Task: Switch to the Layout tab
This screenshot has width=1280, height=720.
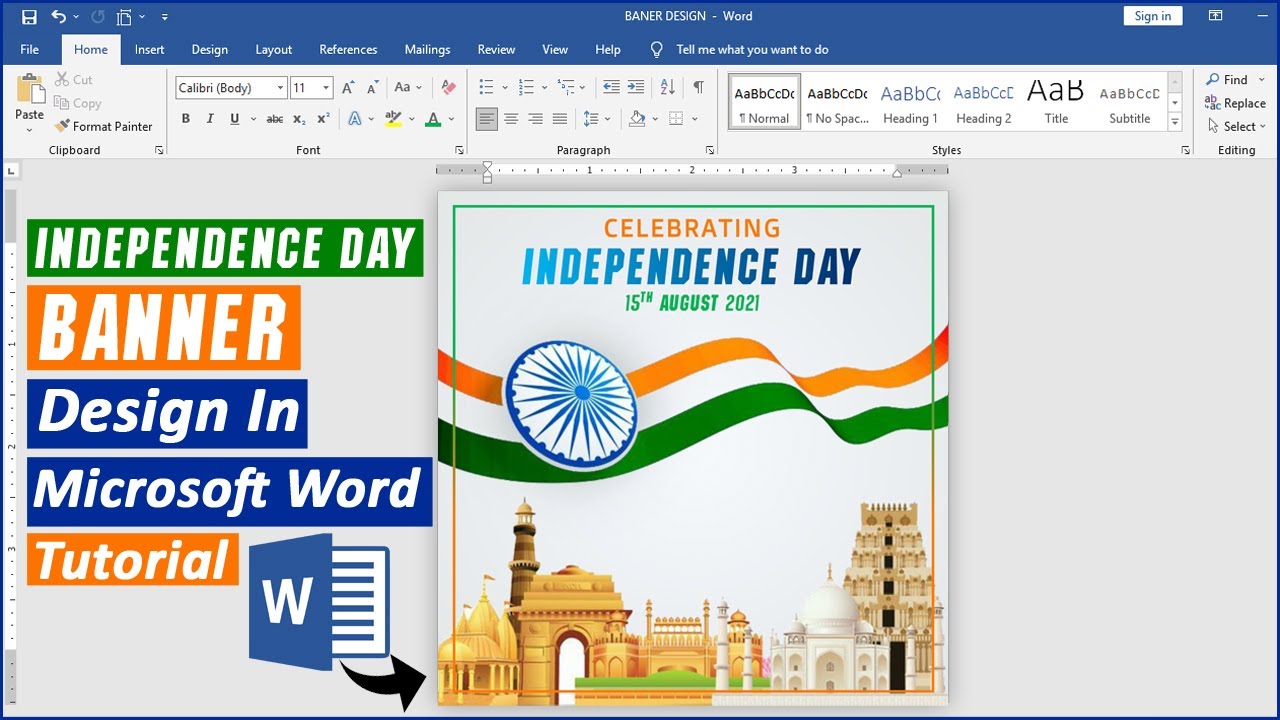Action: (274, 49)
